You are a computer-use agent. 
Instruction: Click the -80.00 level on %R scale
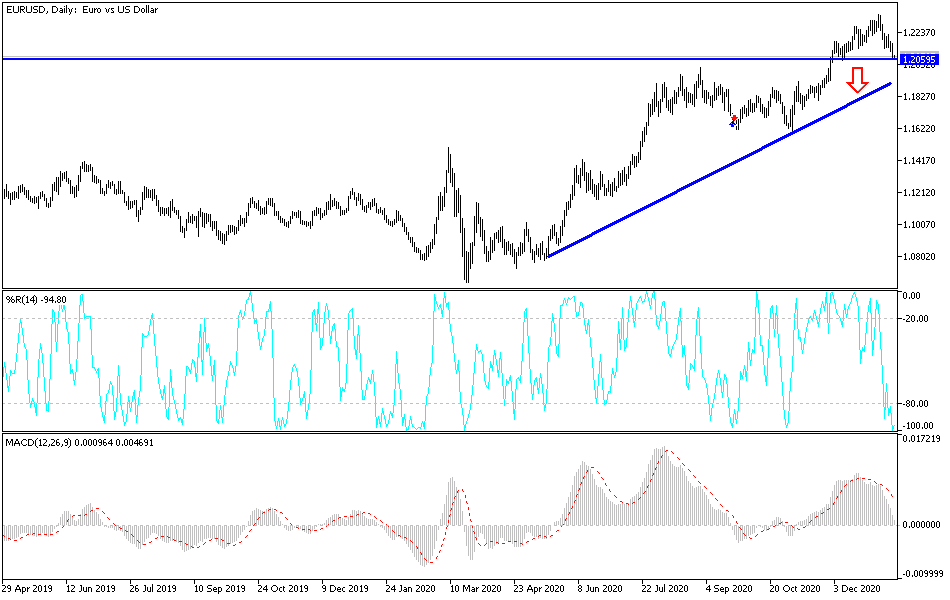point(915,404)
